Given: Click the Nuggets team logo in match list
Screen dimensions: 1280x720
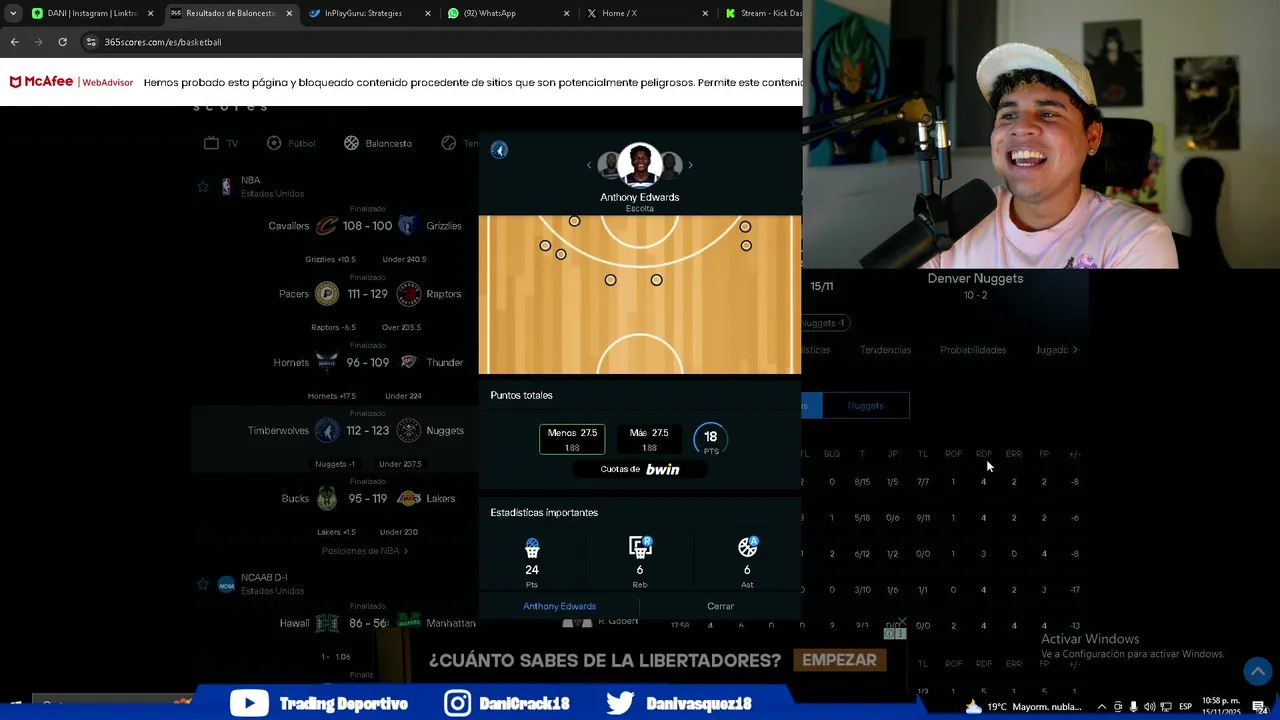Looking at the screenshot, I should 408,431.
